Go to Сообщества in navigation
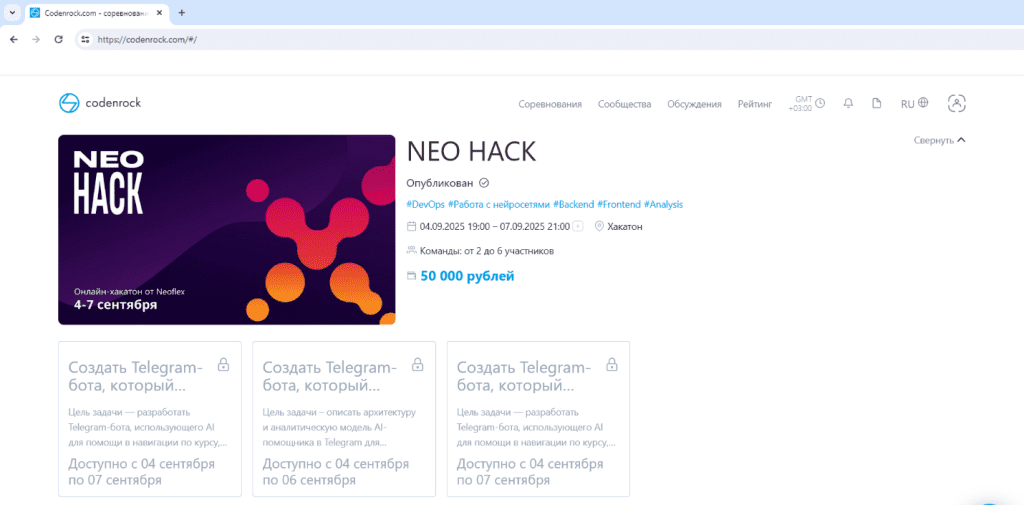Screen dimensions: 1024x505 click(x=624, y=104)
